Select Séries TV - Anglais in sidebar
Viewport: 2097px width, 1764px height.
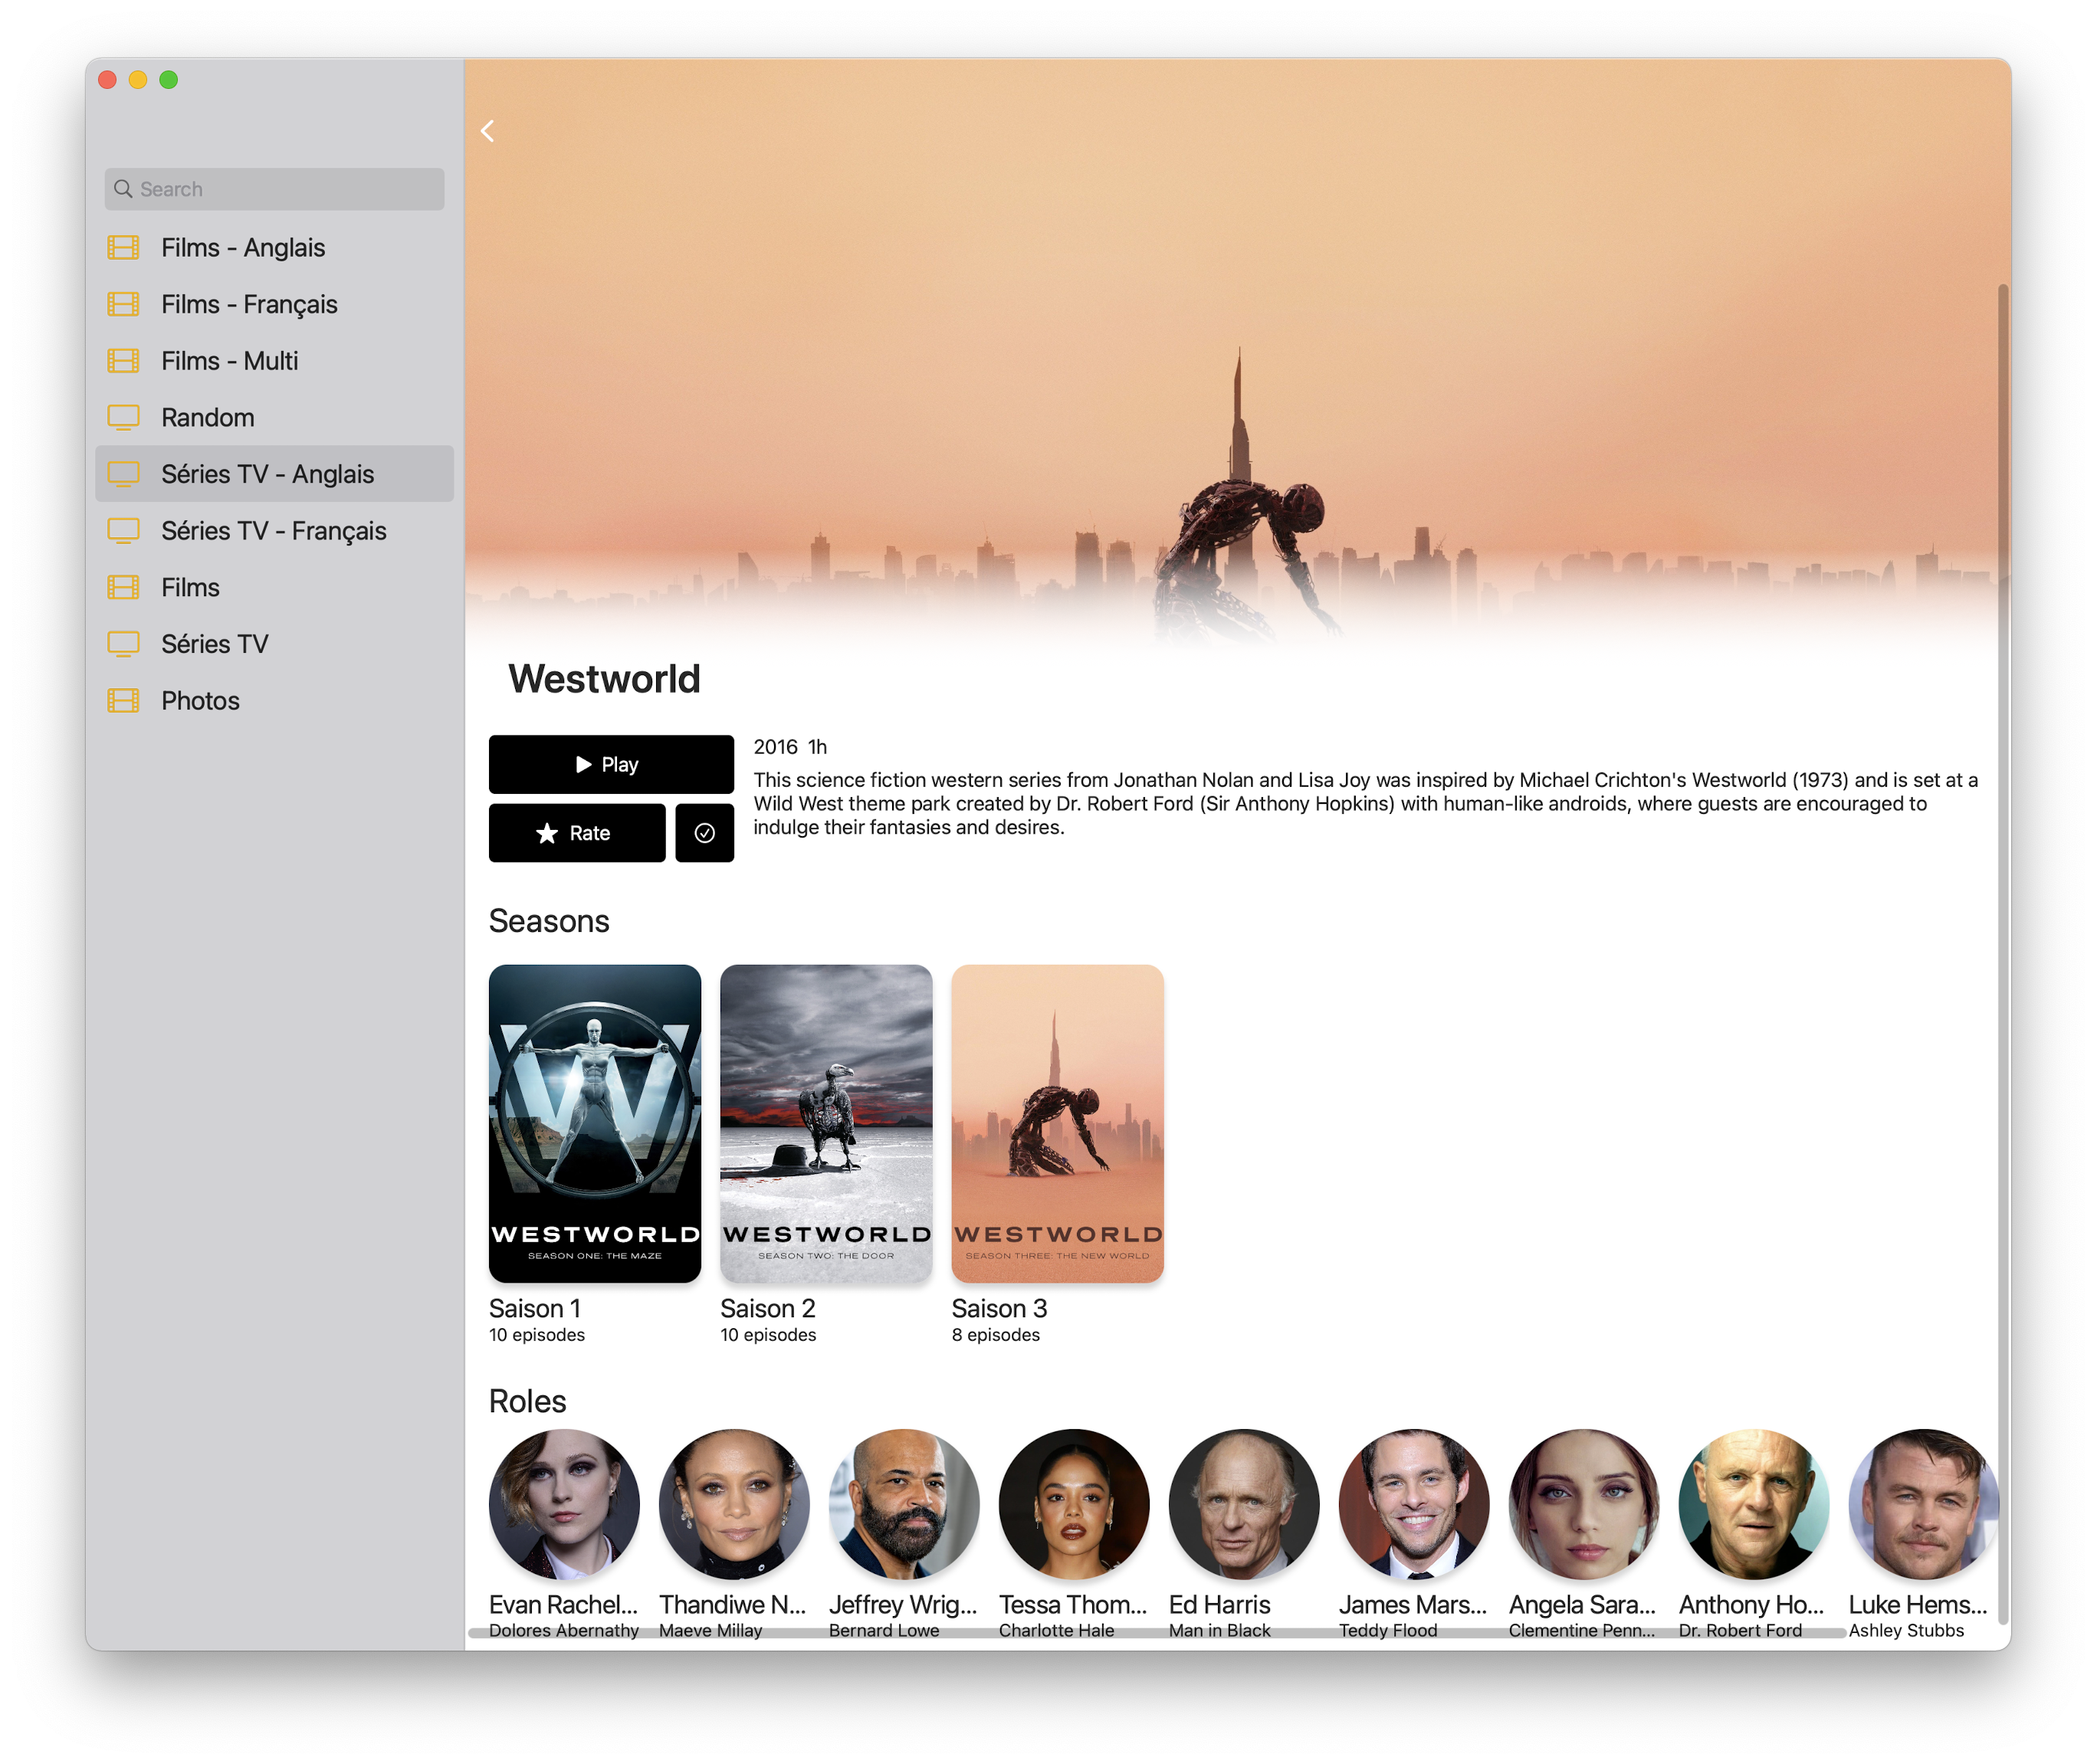(267, 474)
